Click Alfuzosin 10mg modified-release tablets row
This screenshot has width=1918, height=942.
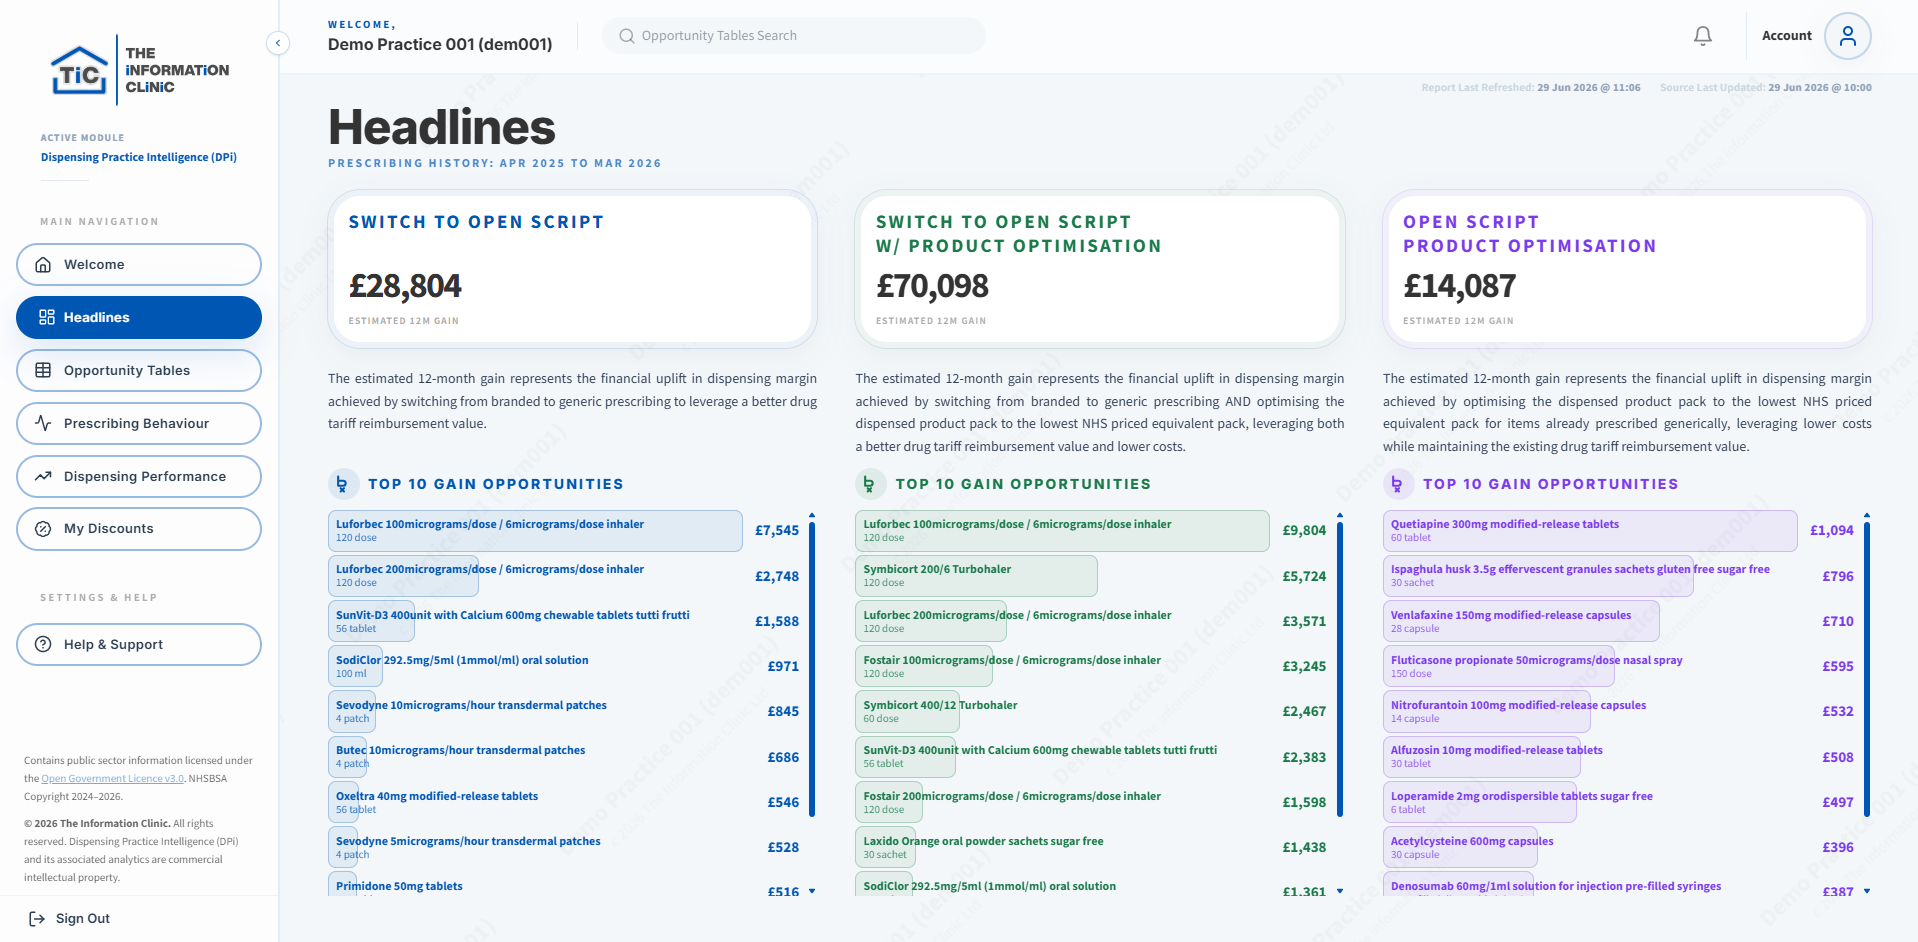[1621, 757]
